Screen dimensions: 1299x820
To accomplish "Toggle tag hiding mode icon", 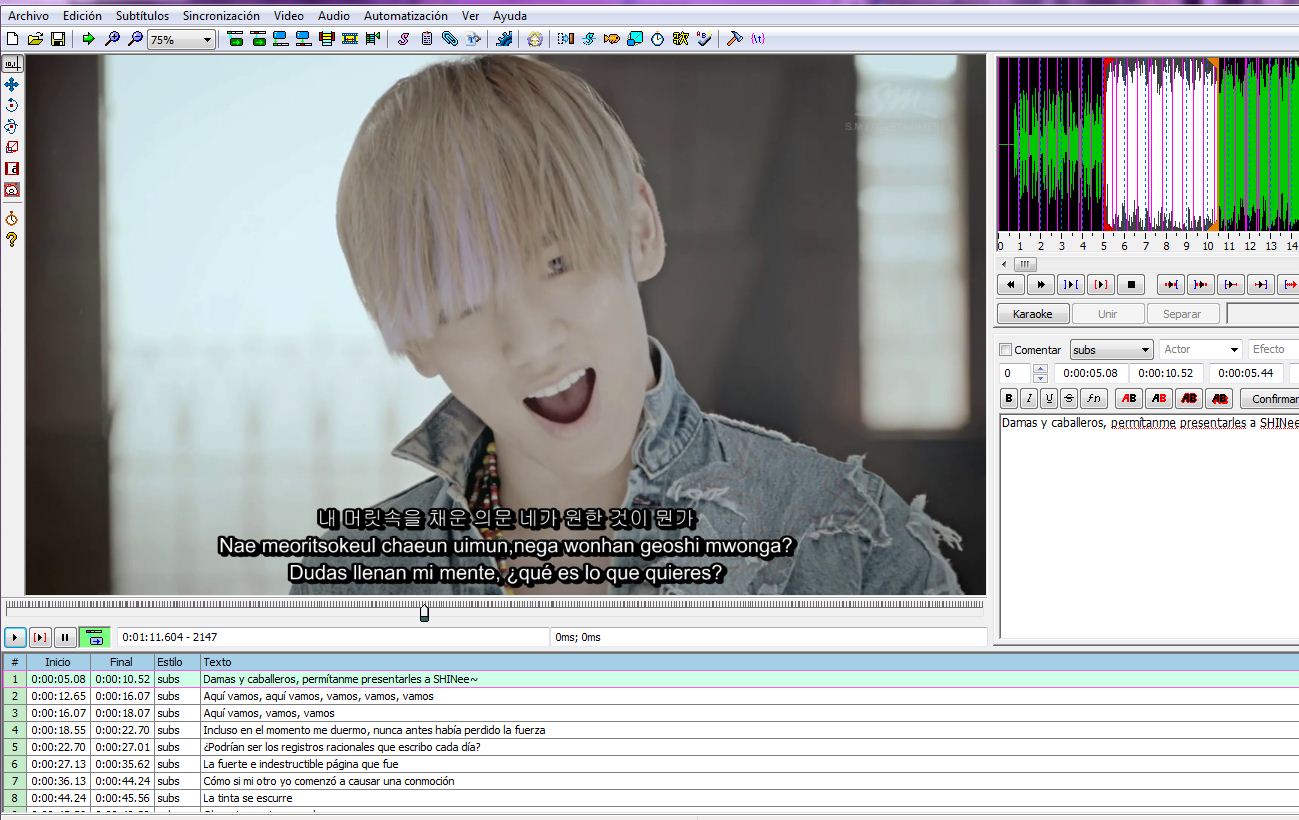I will 758,39.
